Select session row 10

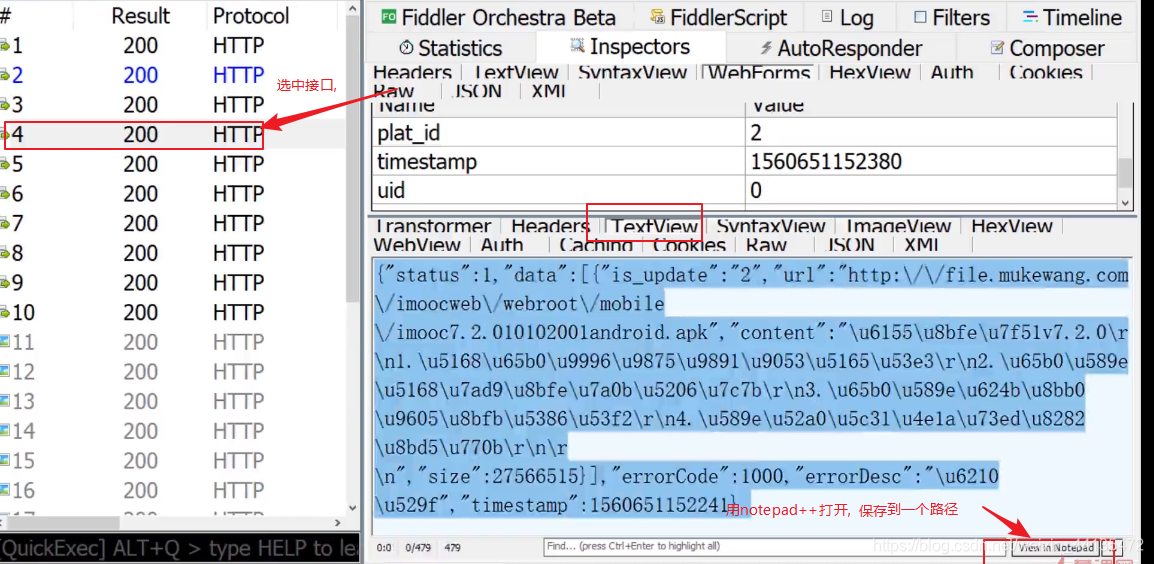pyautogui.click(x=173, y=313)
